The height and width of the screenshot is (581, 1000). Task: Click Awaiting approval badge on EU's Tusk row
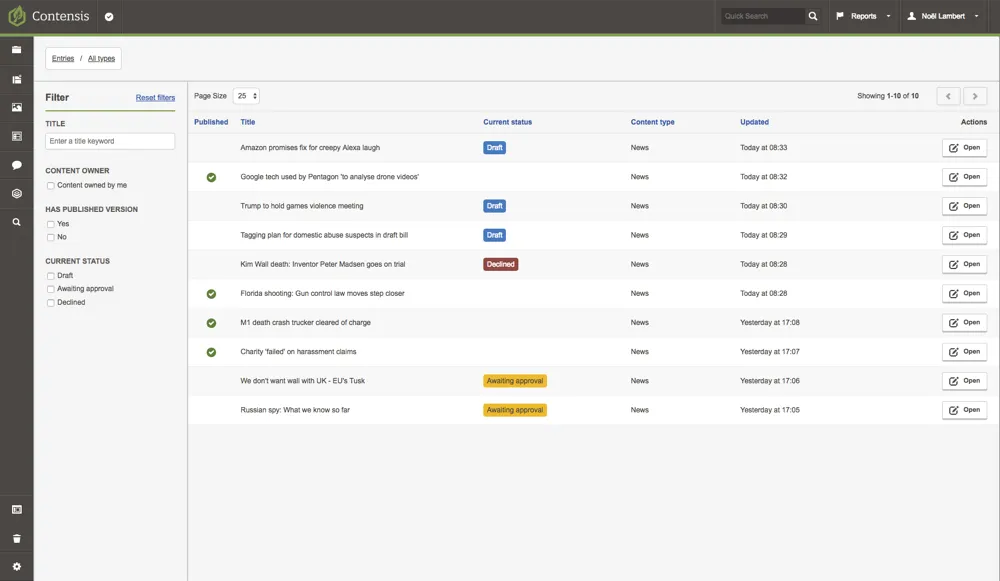click(515, 381)
